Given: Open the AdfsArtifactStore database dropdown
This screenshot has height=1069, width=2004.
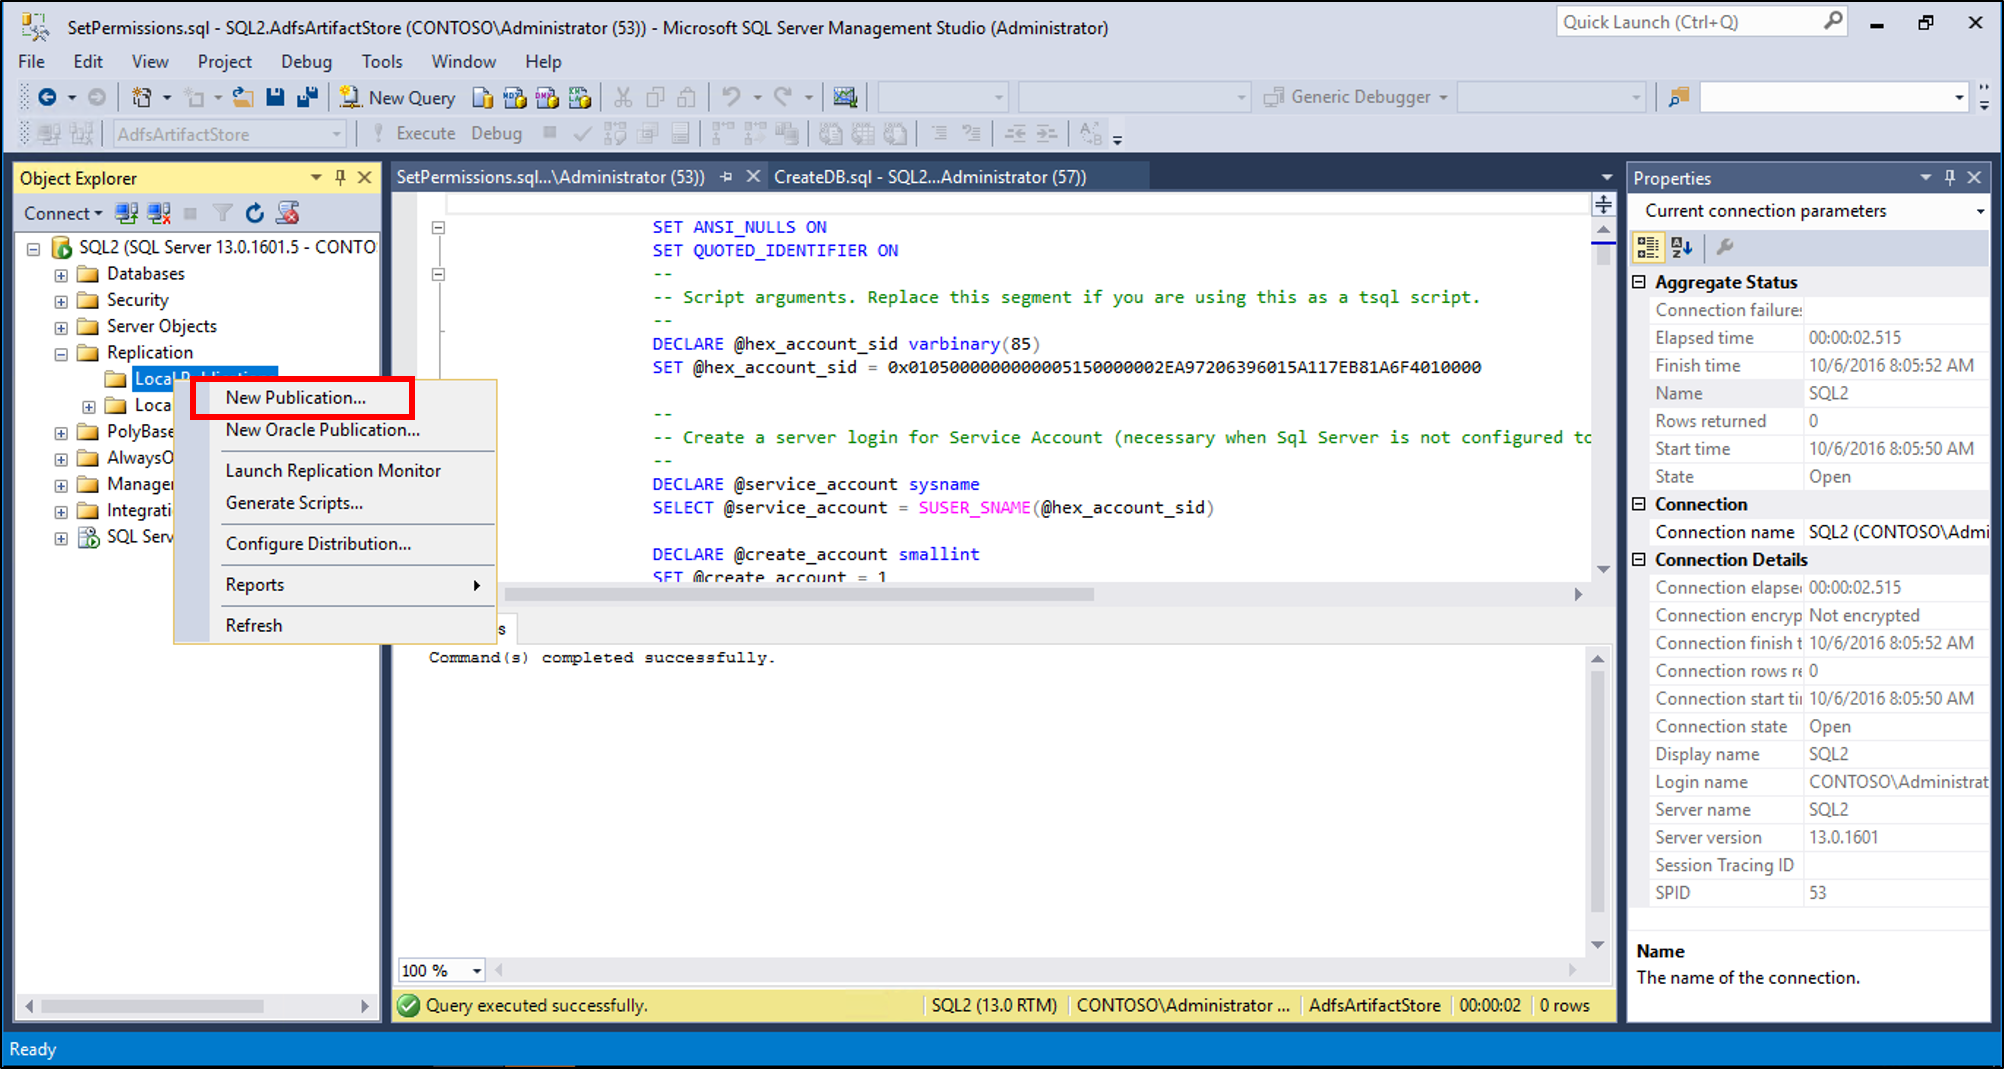Looking at the screenshot, I should click(337, 134).
